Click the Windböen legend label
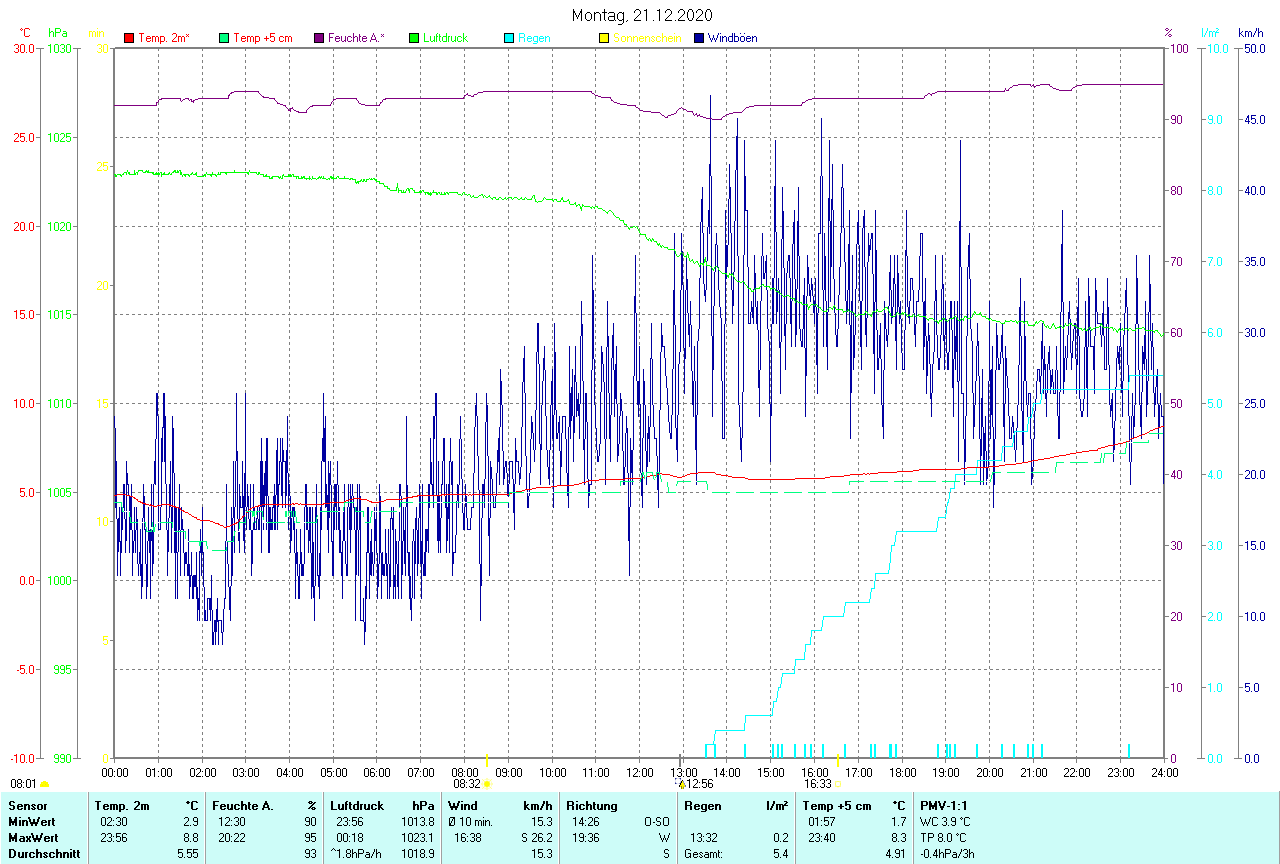1280x864 pixels. pos(732,38)
